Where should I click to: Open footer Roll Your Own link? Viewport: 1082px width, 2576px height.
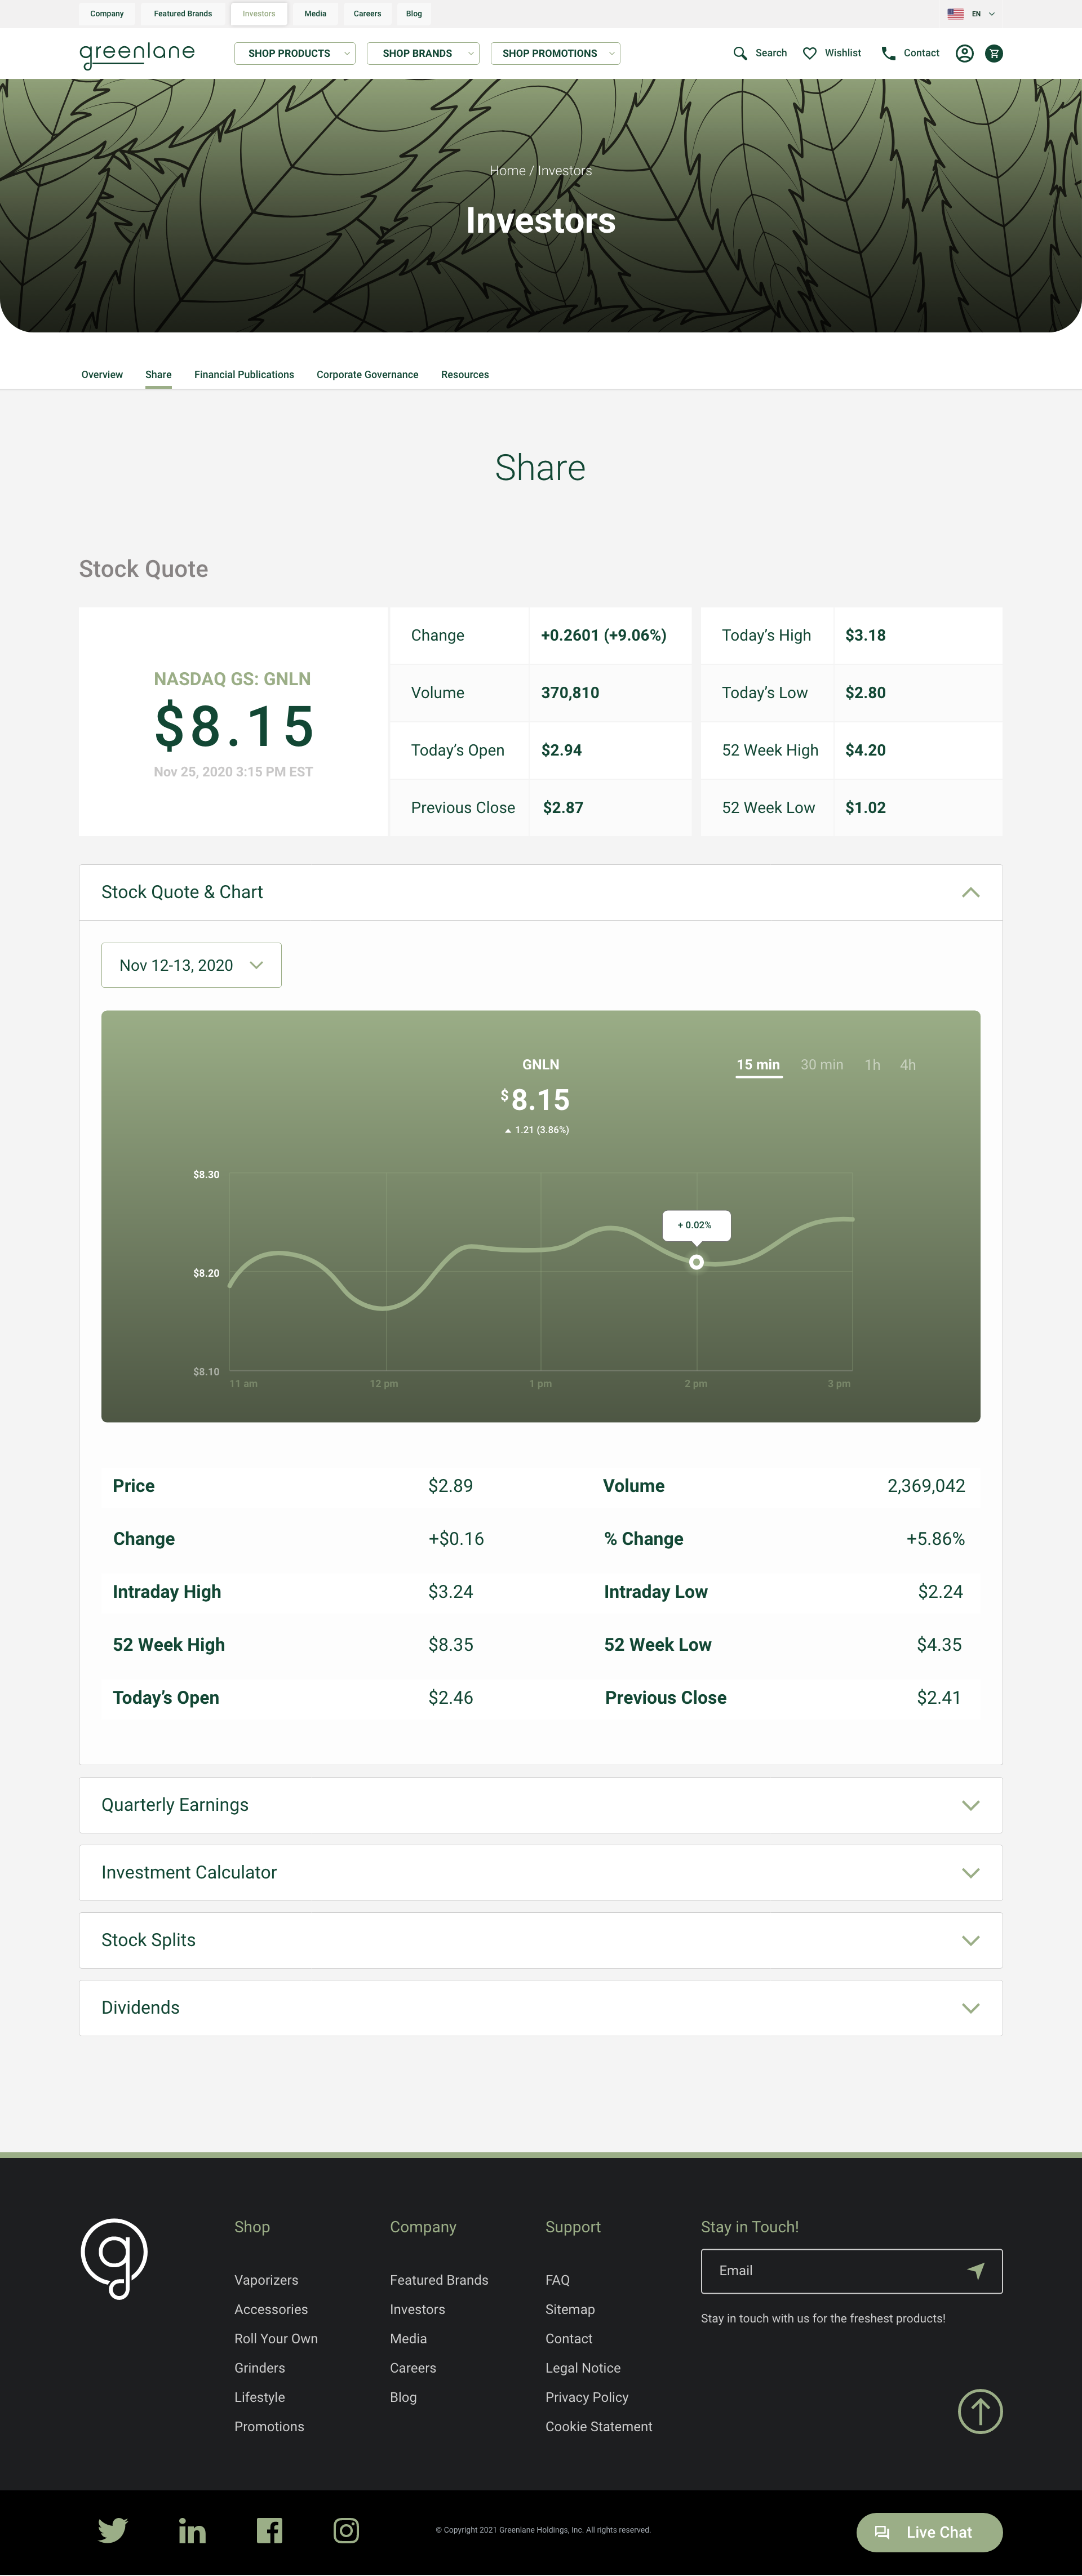(276, 2339)
